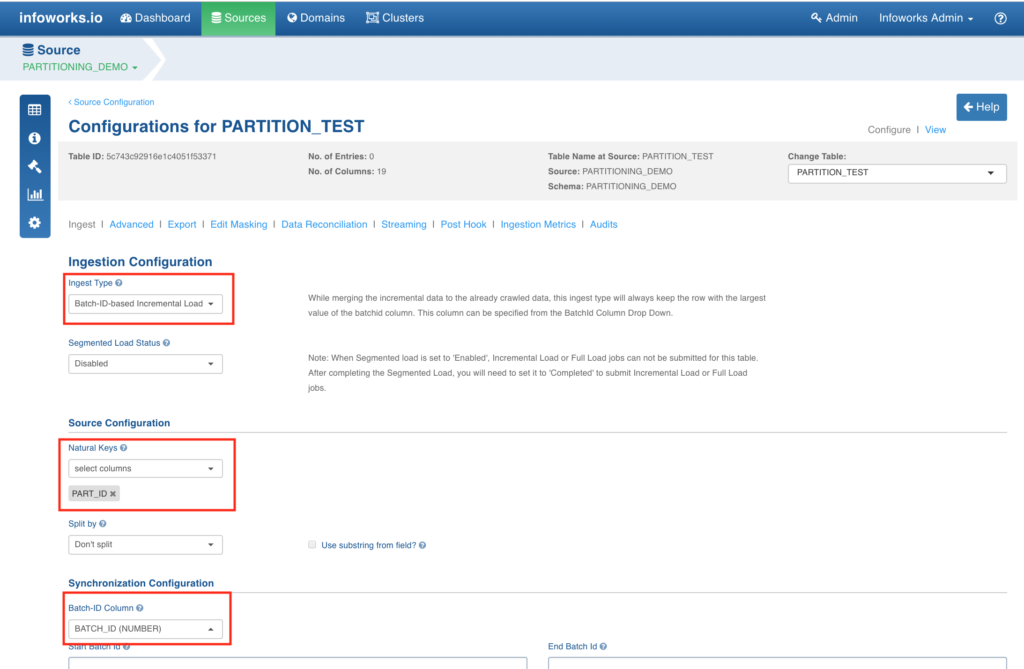Click help icon next to Ingest Type

119,283
